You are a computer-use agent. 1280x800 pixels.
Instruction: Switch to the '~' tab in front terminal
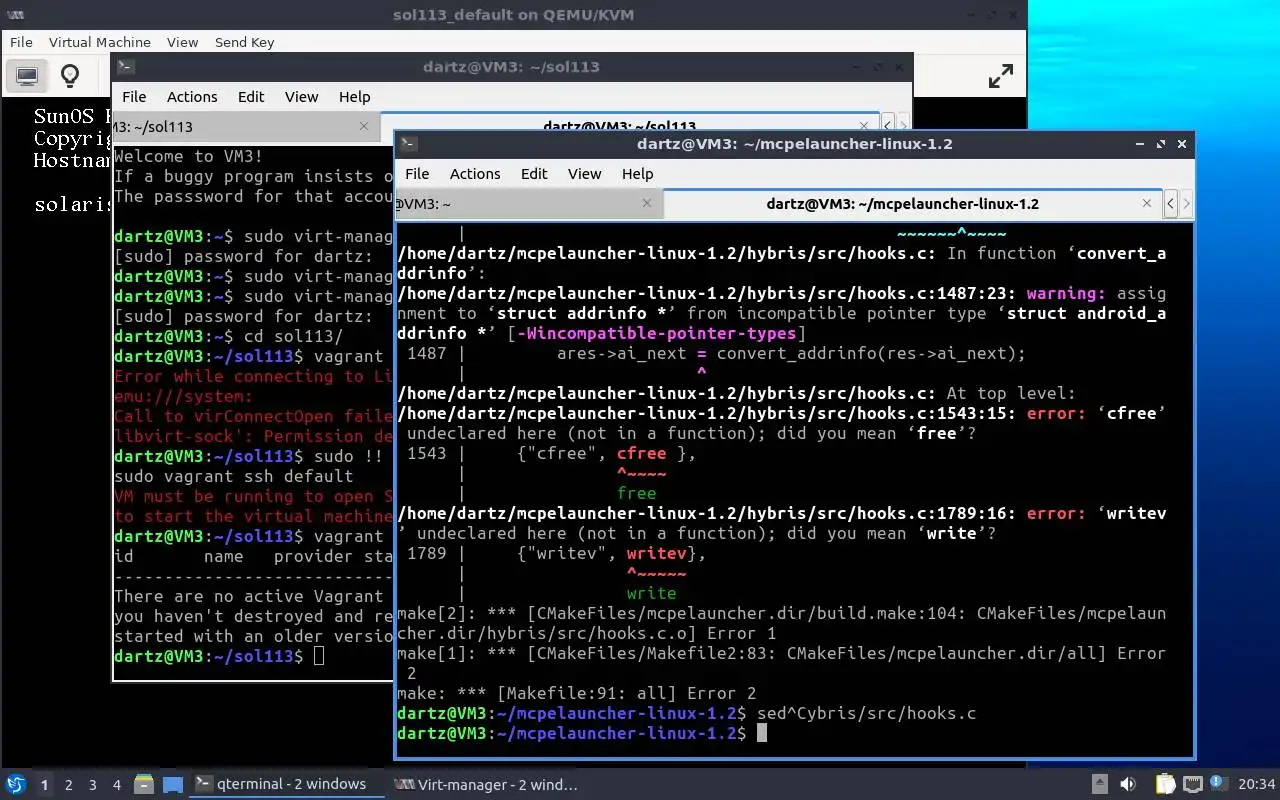pyautogui.click(x=528, y=203)
